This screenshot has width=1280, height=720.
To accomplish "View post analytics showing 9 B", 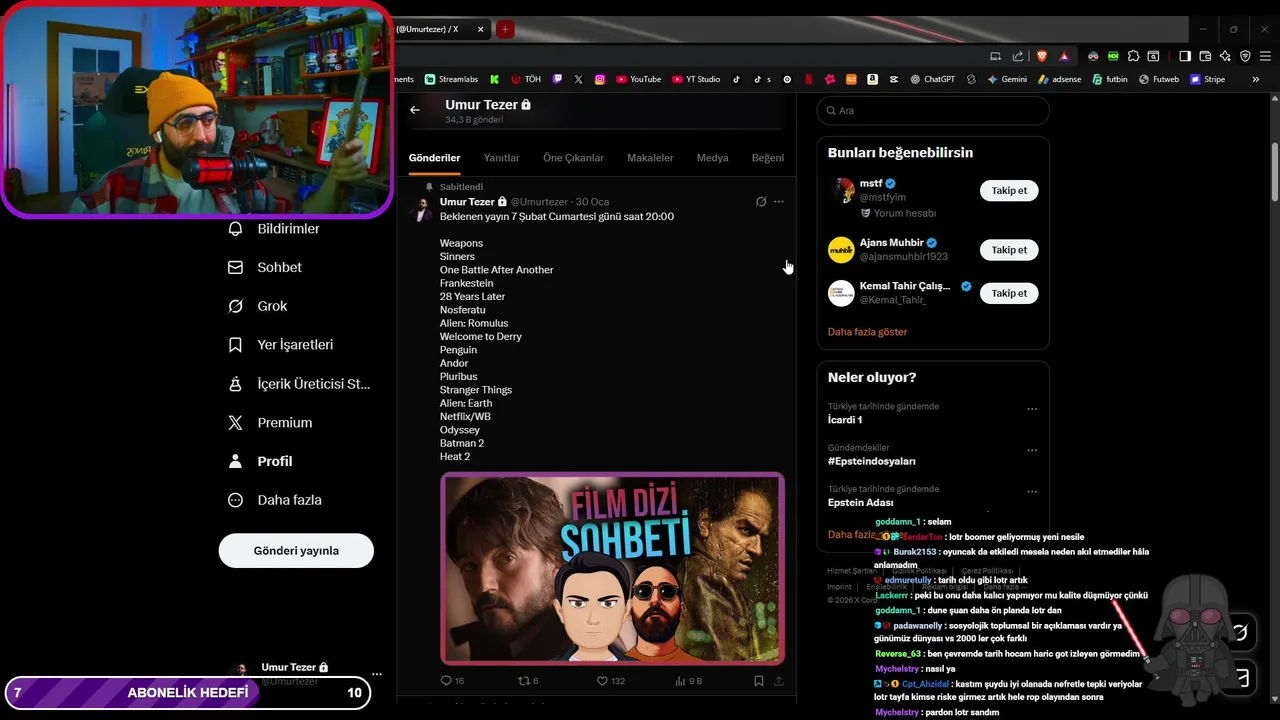I will [x=689, y=681].
